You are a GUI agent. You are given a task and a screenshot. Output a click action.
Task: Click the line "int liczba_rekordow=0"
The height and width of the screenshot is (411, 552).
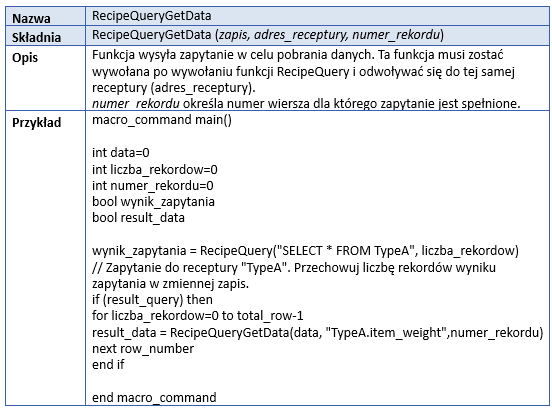(155, 170)
